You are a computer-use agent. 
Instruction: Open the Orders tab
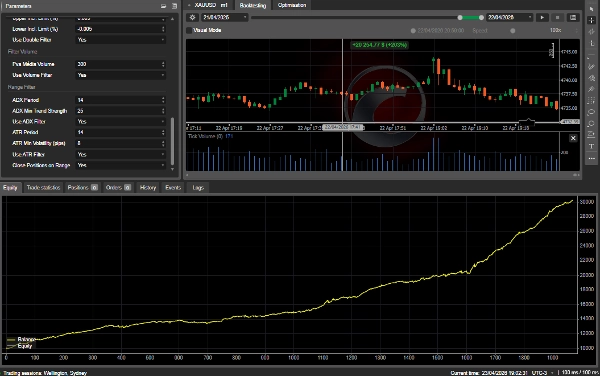(x=118, y=187)
